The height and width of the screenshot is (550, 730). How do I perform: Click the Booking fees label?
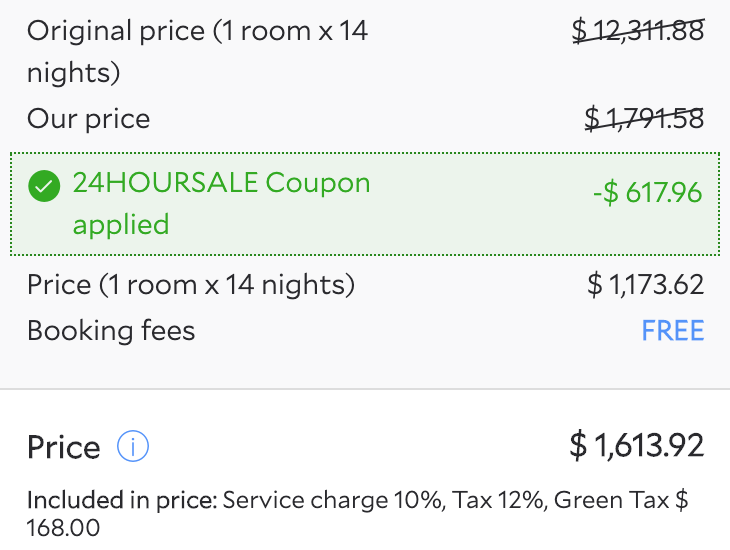tap(111, 330)
